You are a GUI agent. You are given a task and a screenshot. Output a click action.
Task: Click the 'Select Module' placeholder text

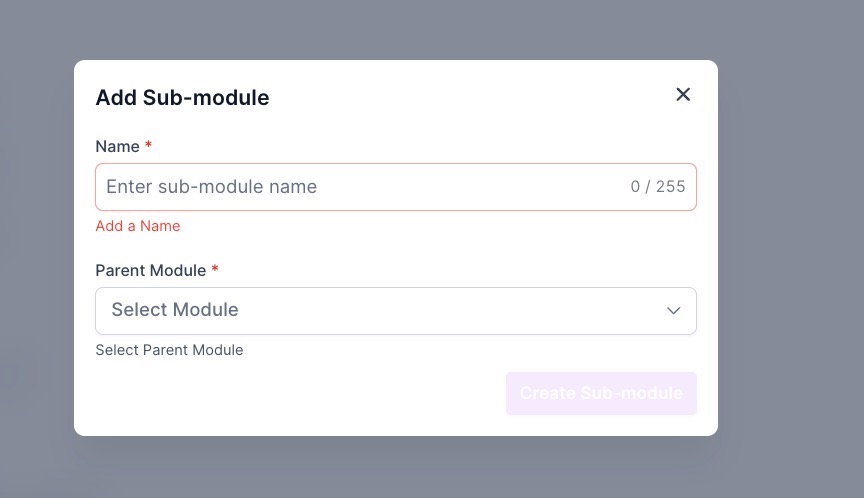click(175, 310)
